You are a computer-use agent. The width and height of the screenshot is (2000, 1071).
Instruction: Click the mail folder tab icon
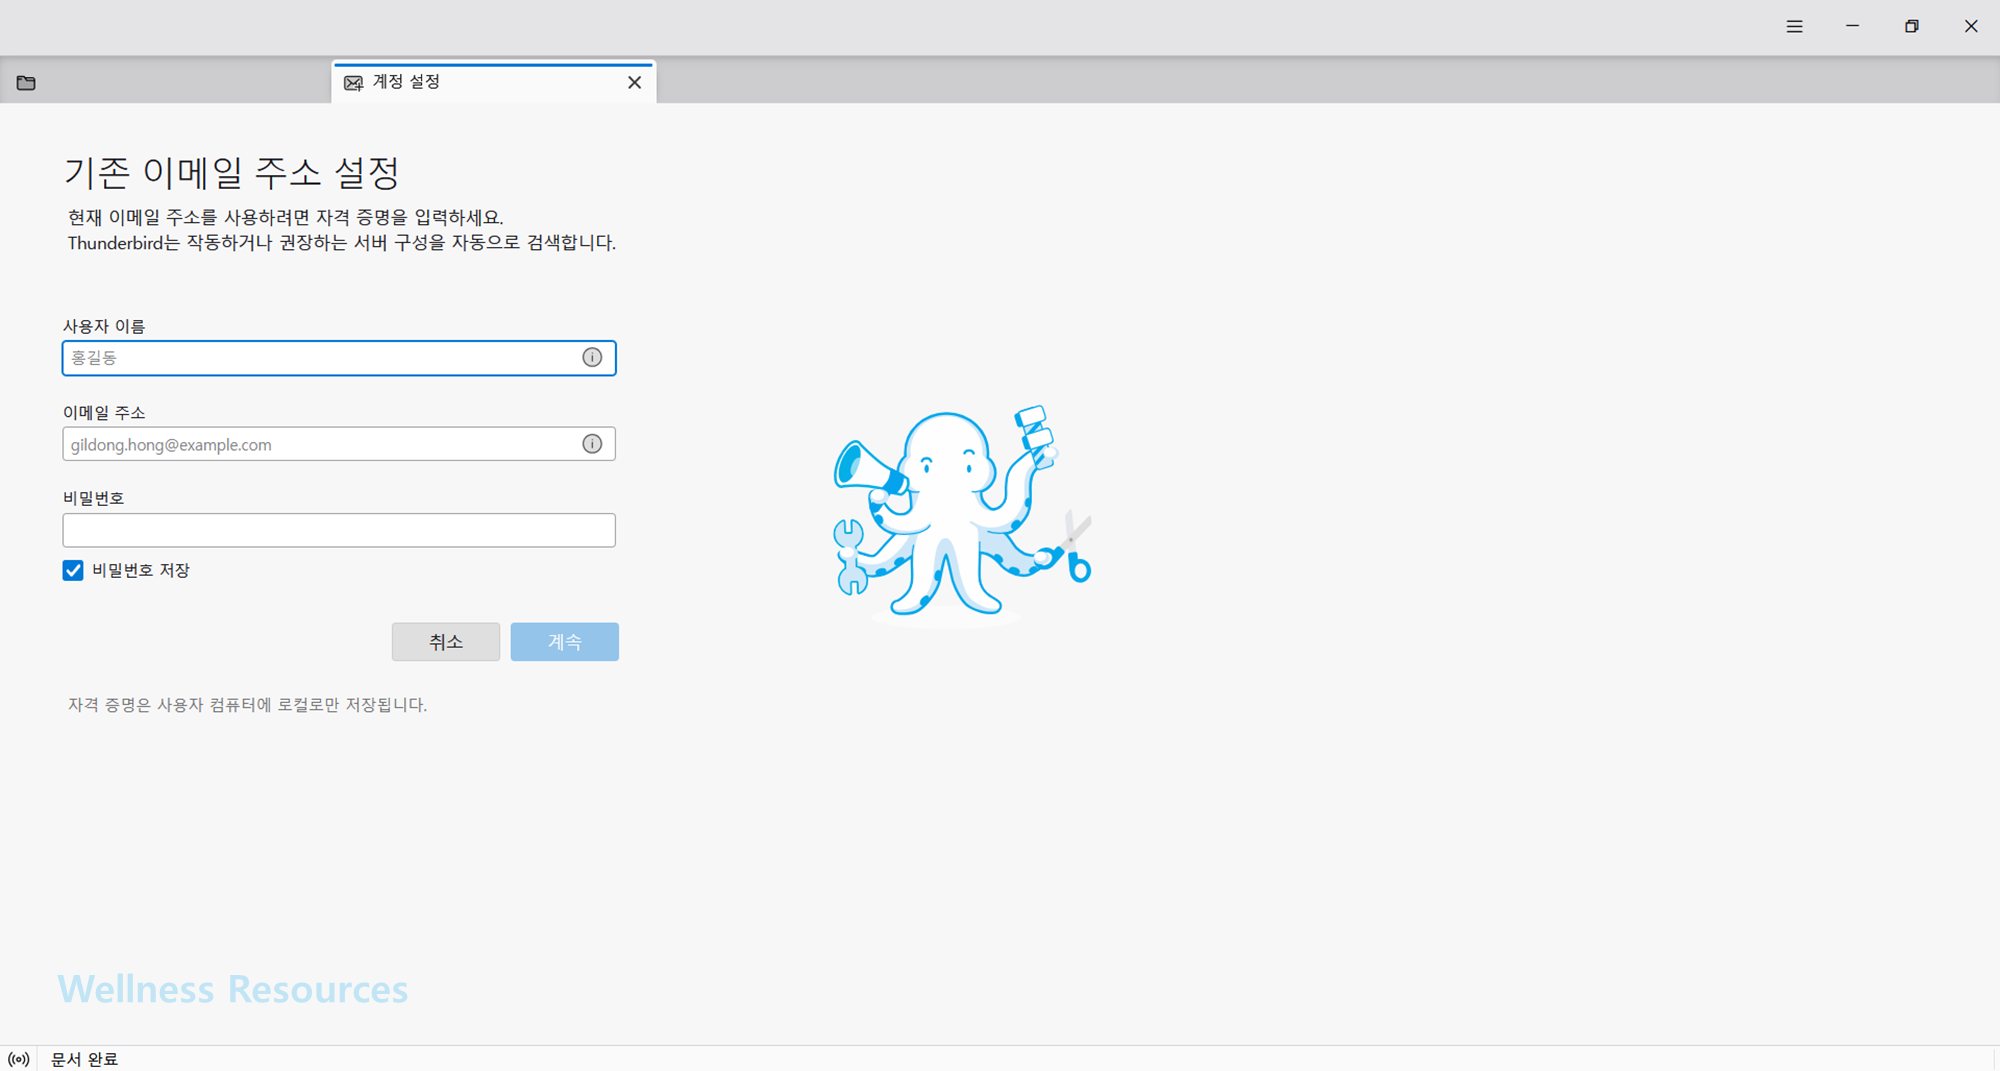point(26,83)
